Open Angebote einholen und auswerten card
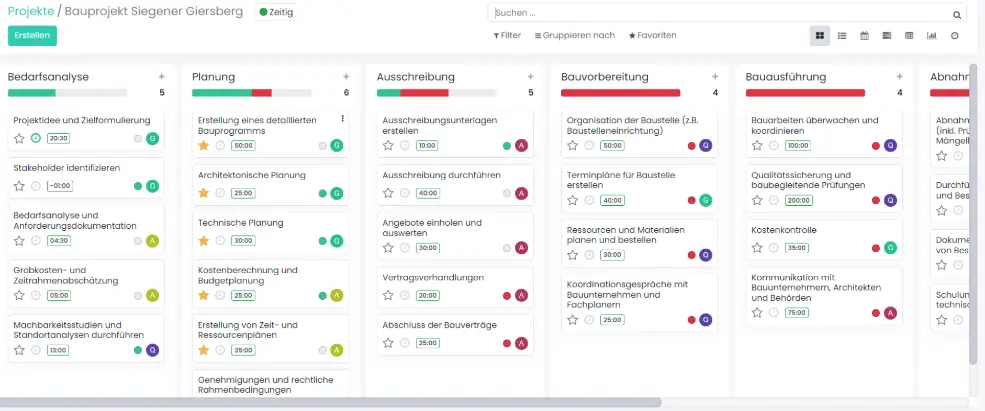985x411 pixels. (455, 236)
